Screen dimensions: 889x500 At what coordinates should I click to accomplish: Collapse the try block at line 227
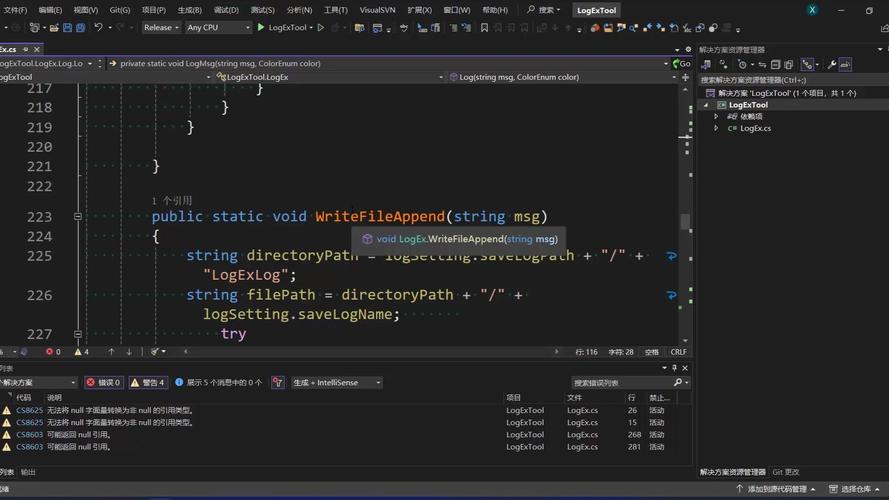pos(78,334)
